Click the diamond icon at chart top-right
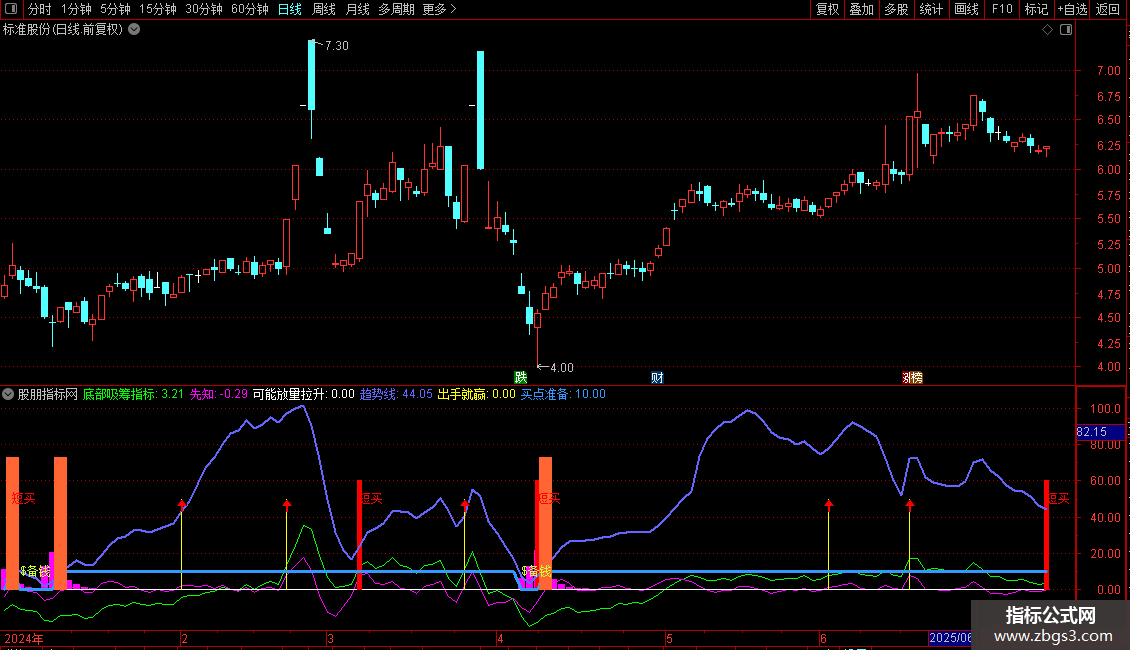Viewport: 1130px width, 650px height. (1048, 30)
